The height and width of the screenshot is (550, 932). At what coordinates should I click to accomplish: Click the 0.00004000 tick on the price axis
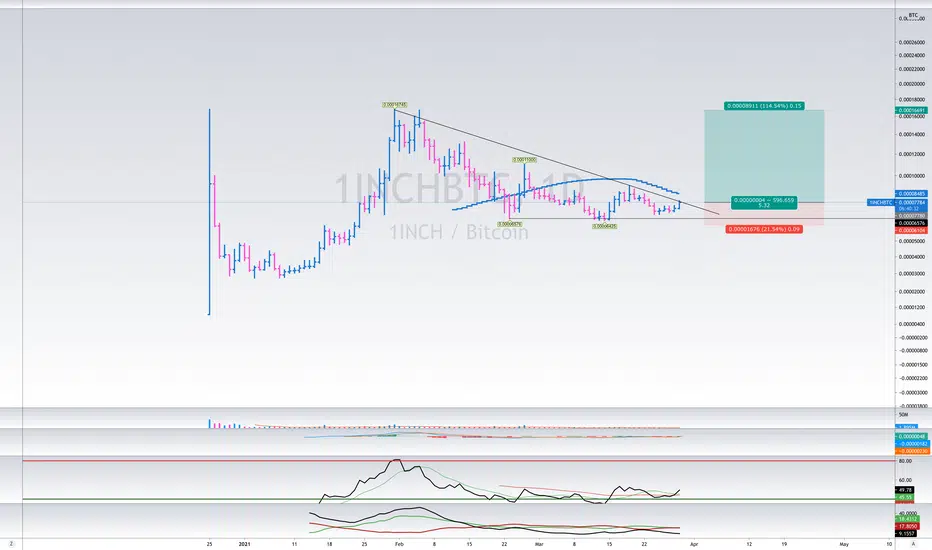912,257
